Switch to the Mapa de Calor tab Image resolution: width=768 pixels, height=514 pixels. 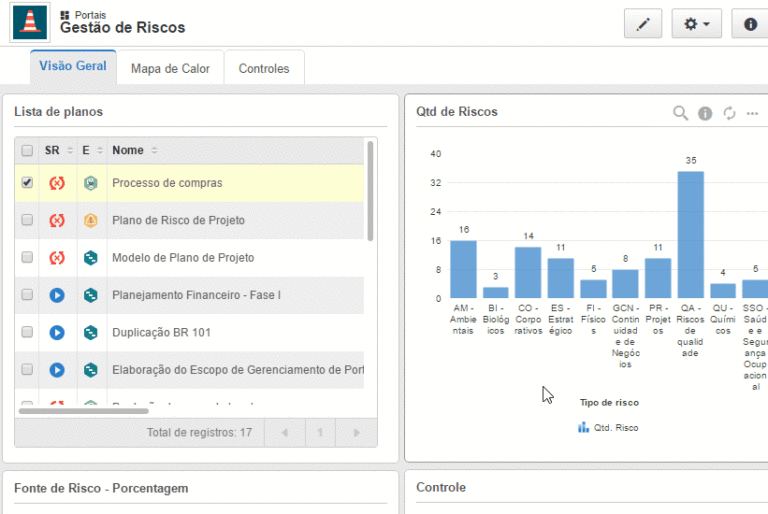[170, 69]
